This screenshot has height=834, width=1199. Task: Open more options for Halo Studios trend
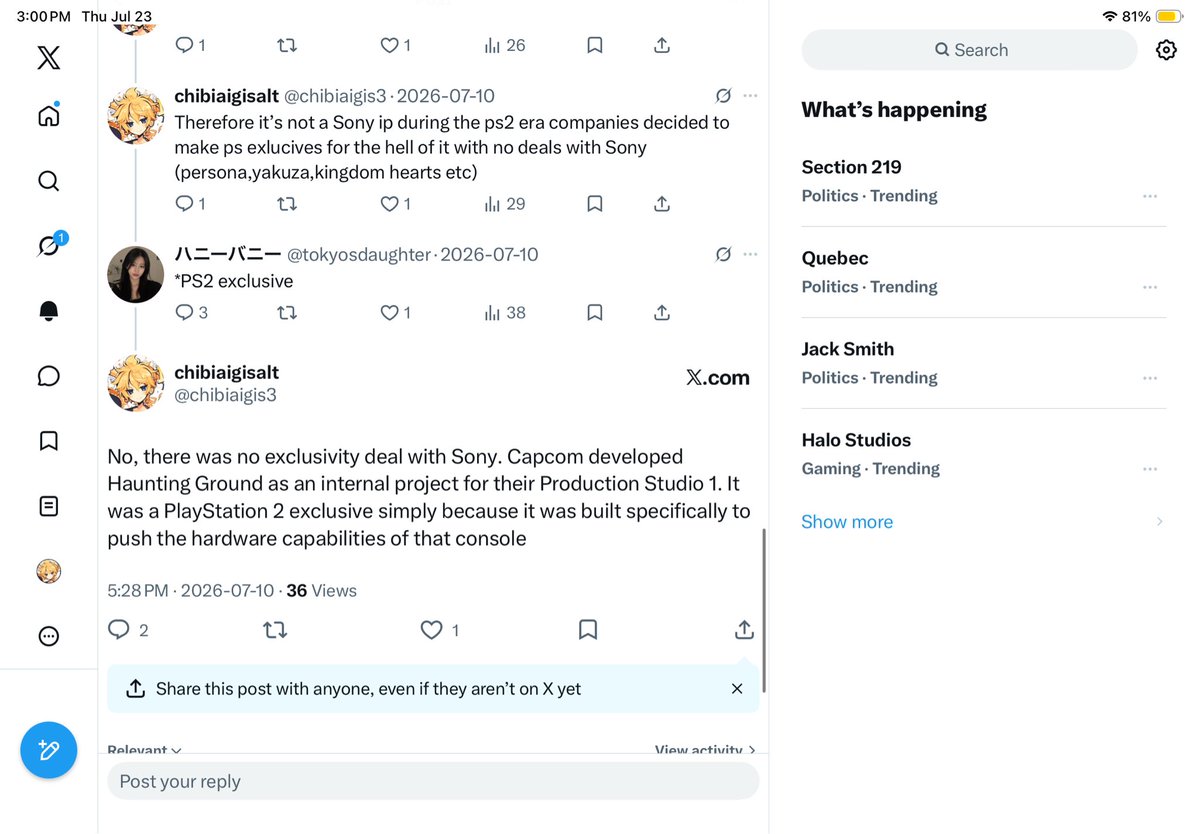click(1150, 469)
